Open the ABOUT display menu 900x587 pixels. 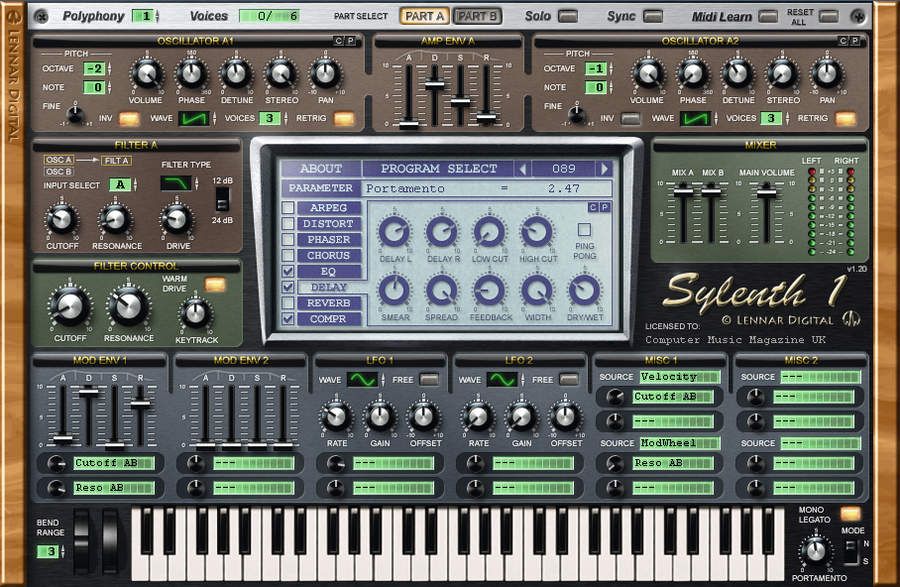(321, 169)
